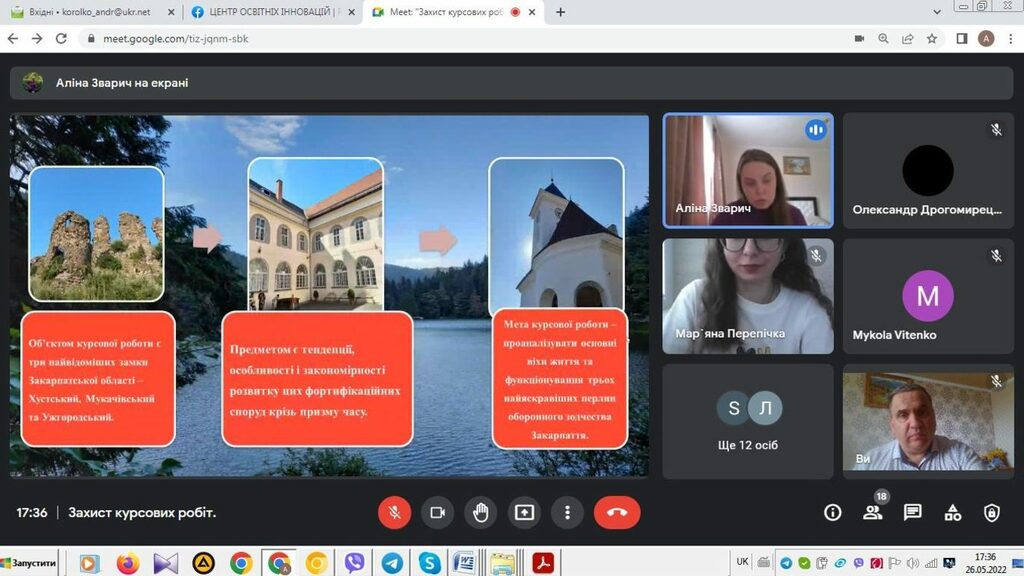Open host controls lock icon

991,512
